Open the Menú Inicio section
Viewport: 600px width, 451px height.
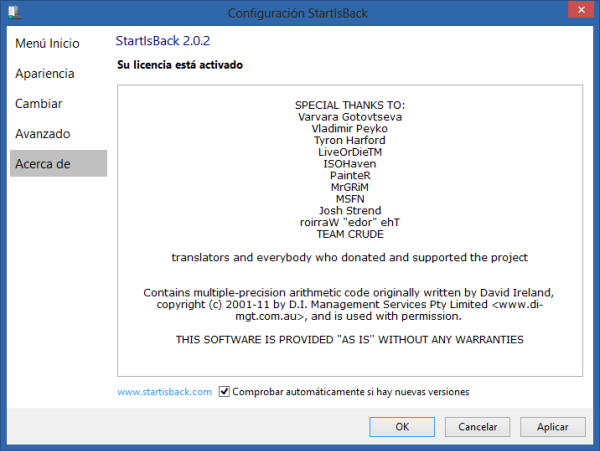[47, 43]
